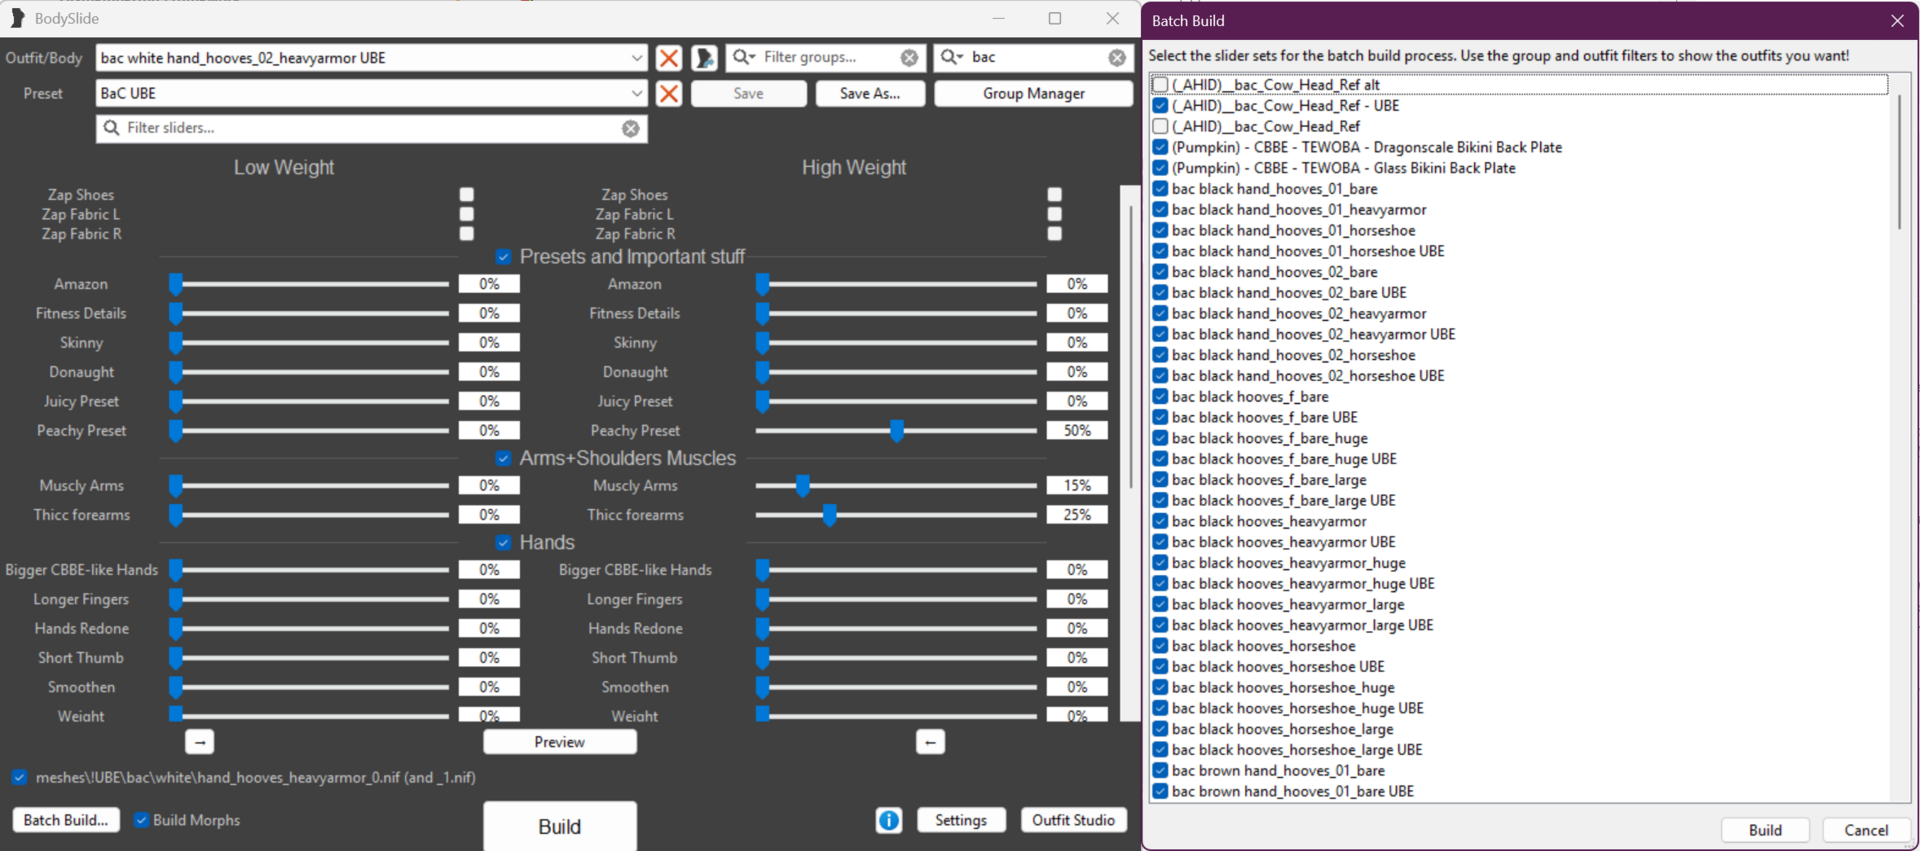The width and height of the screenshot is (1920, 851).
Task: Click the 'High Weight' column heading
Action: click(x=854, y=167)
